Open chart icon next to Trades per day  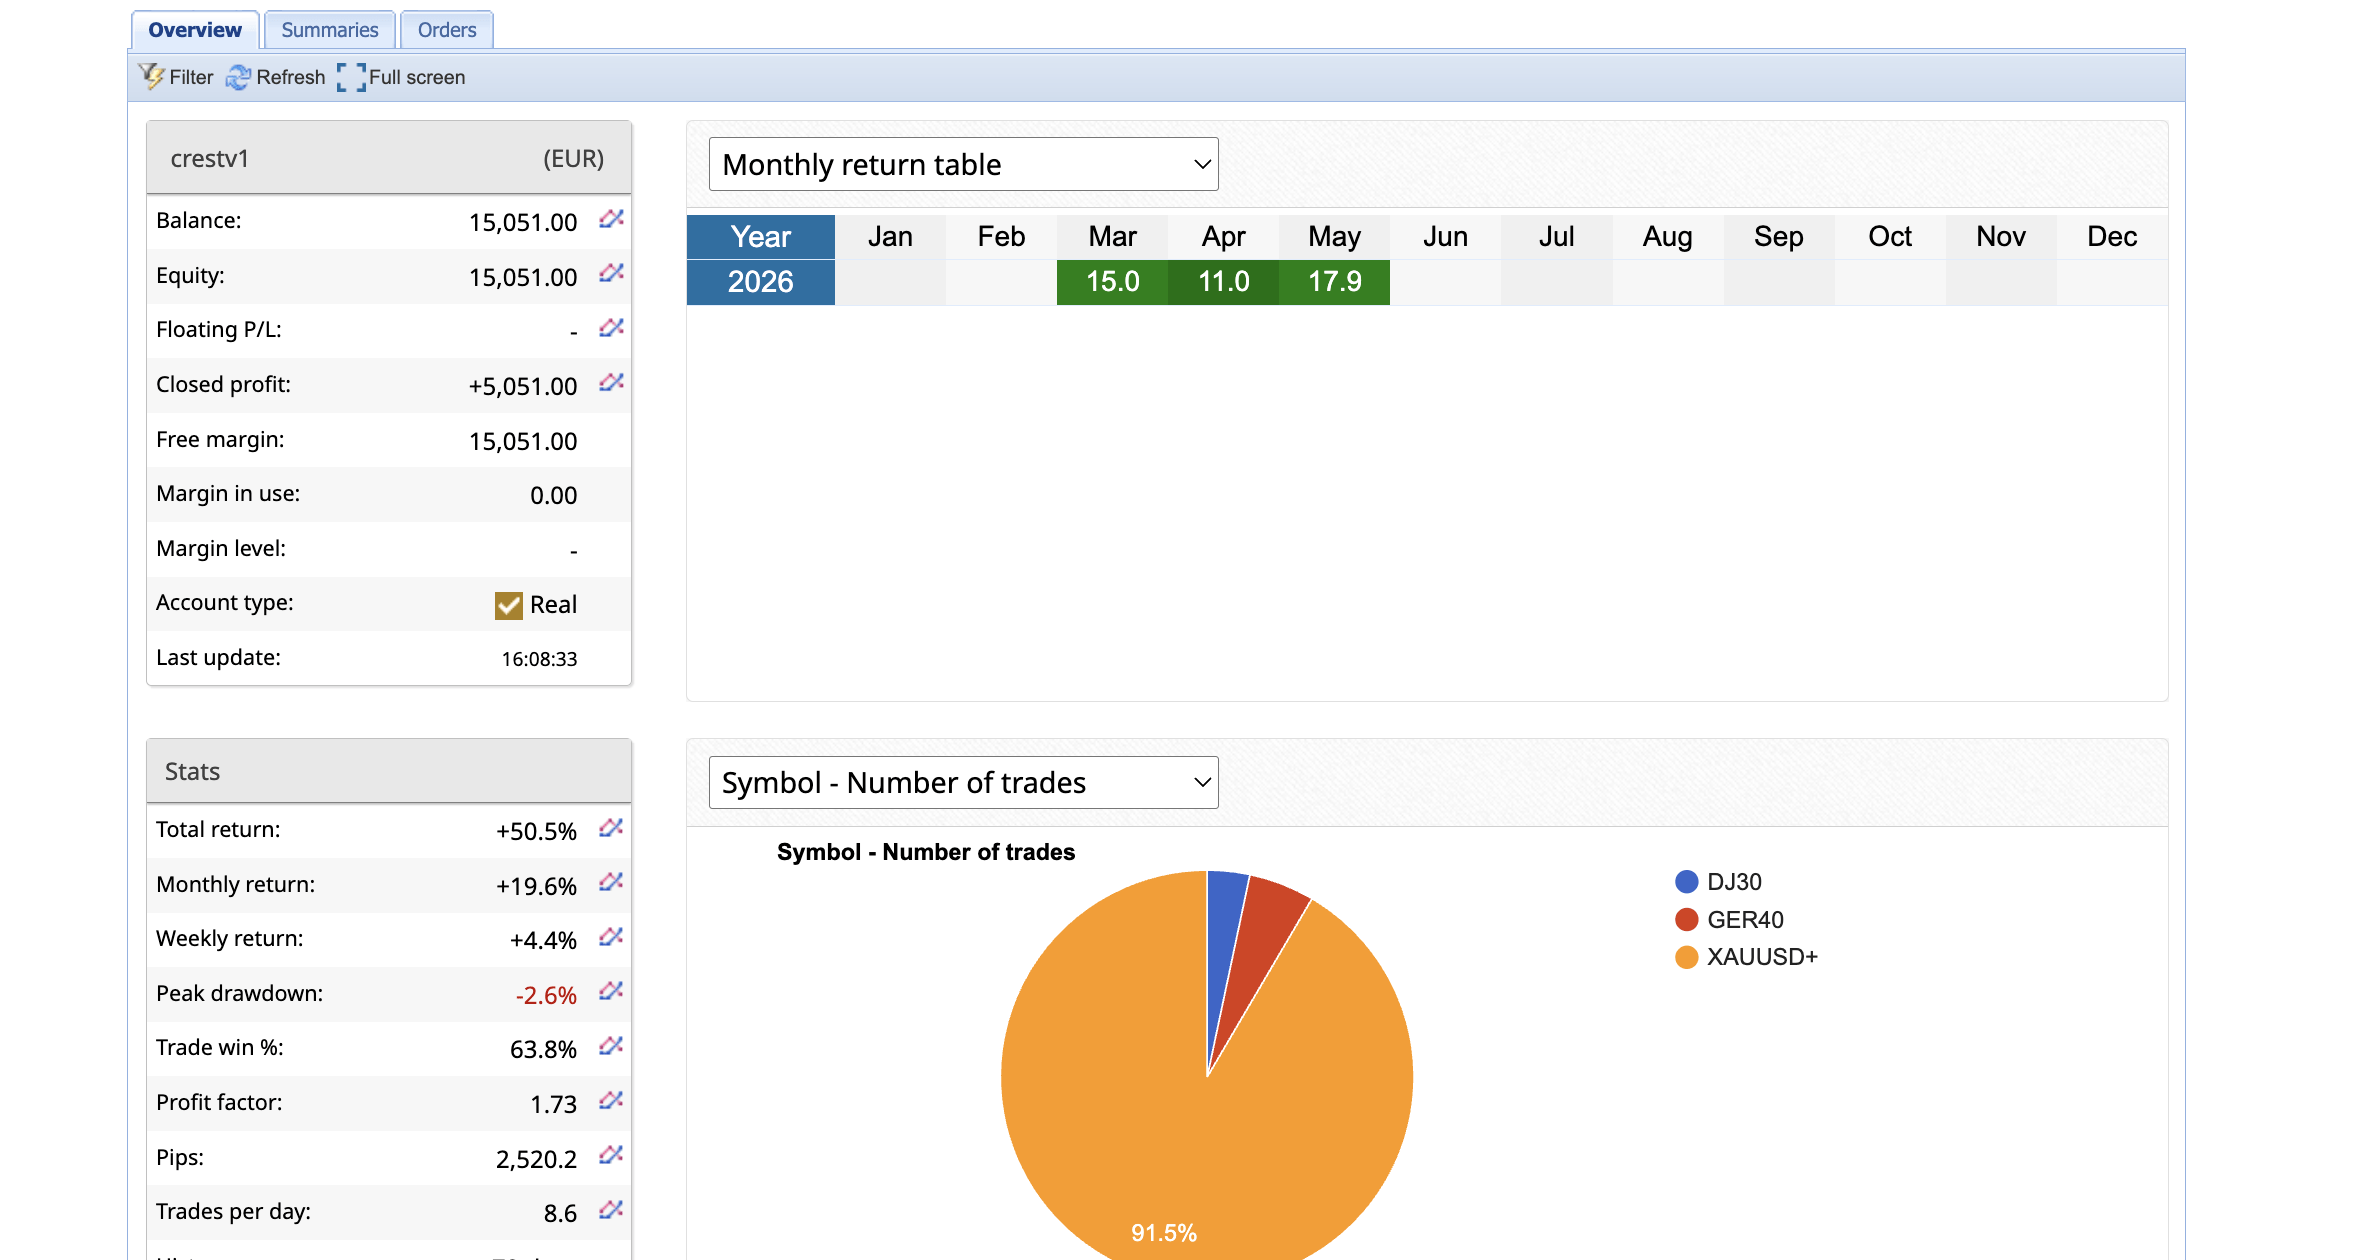[611, 1210]
